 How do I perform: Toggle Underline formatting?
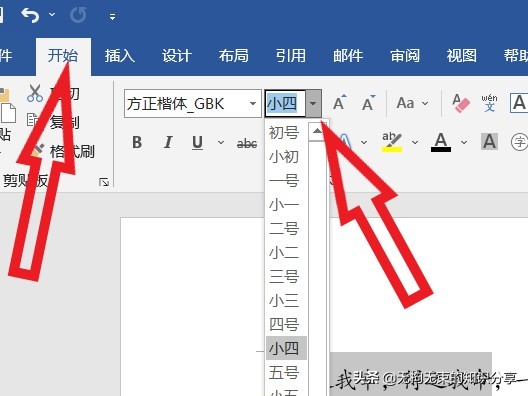198,143
